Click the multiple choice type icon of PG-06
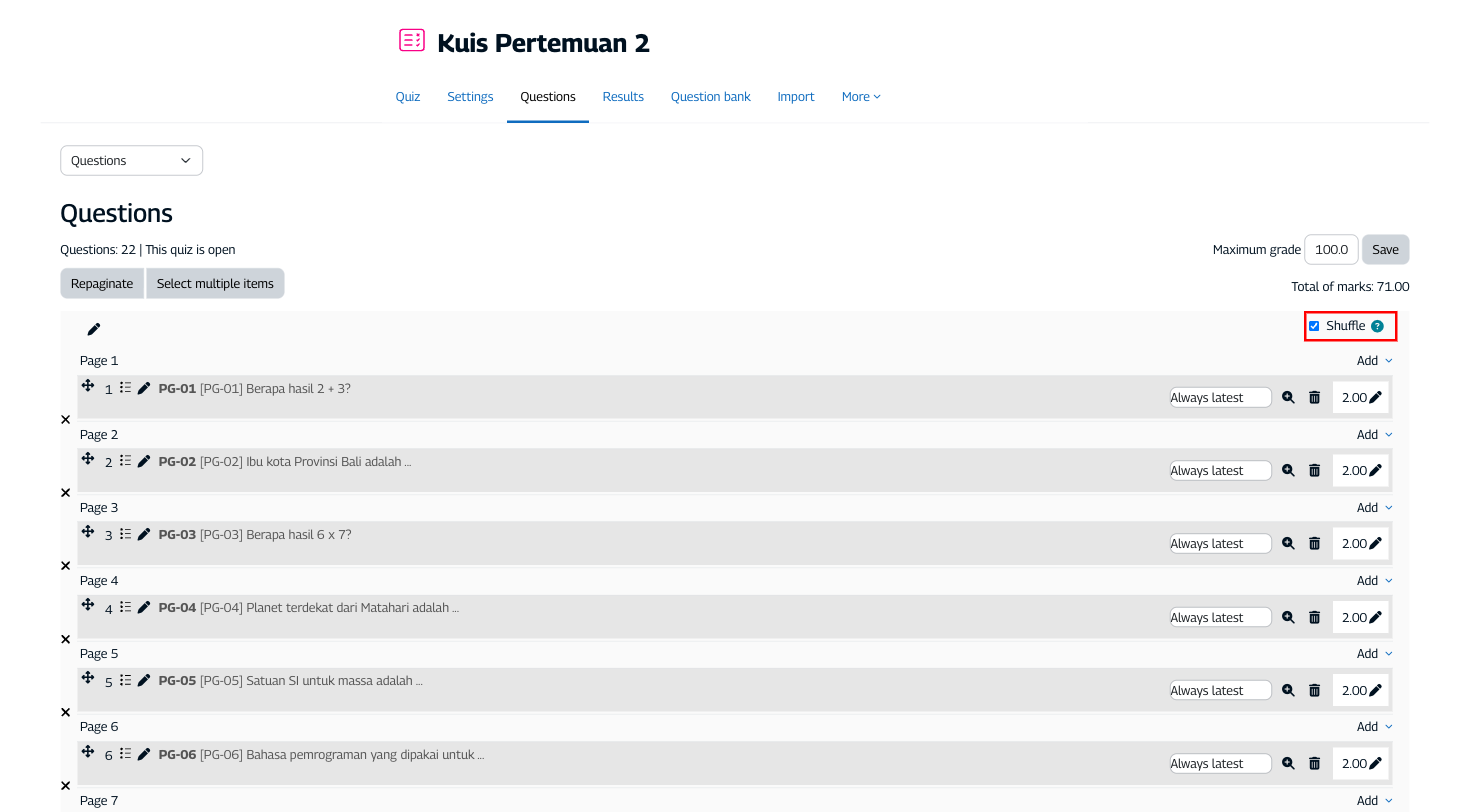This screenshot has height=812, width=1470. 125,754
